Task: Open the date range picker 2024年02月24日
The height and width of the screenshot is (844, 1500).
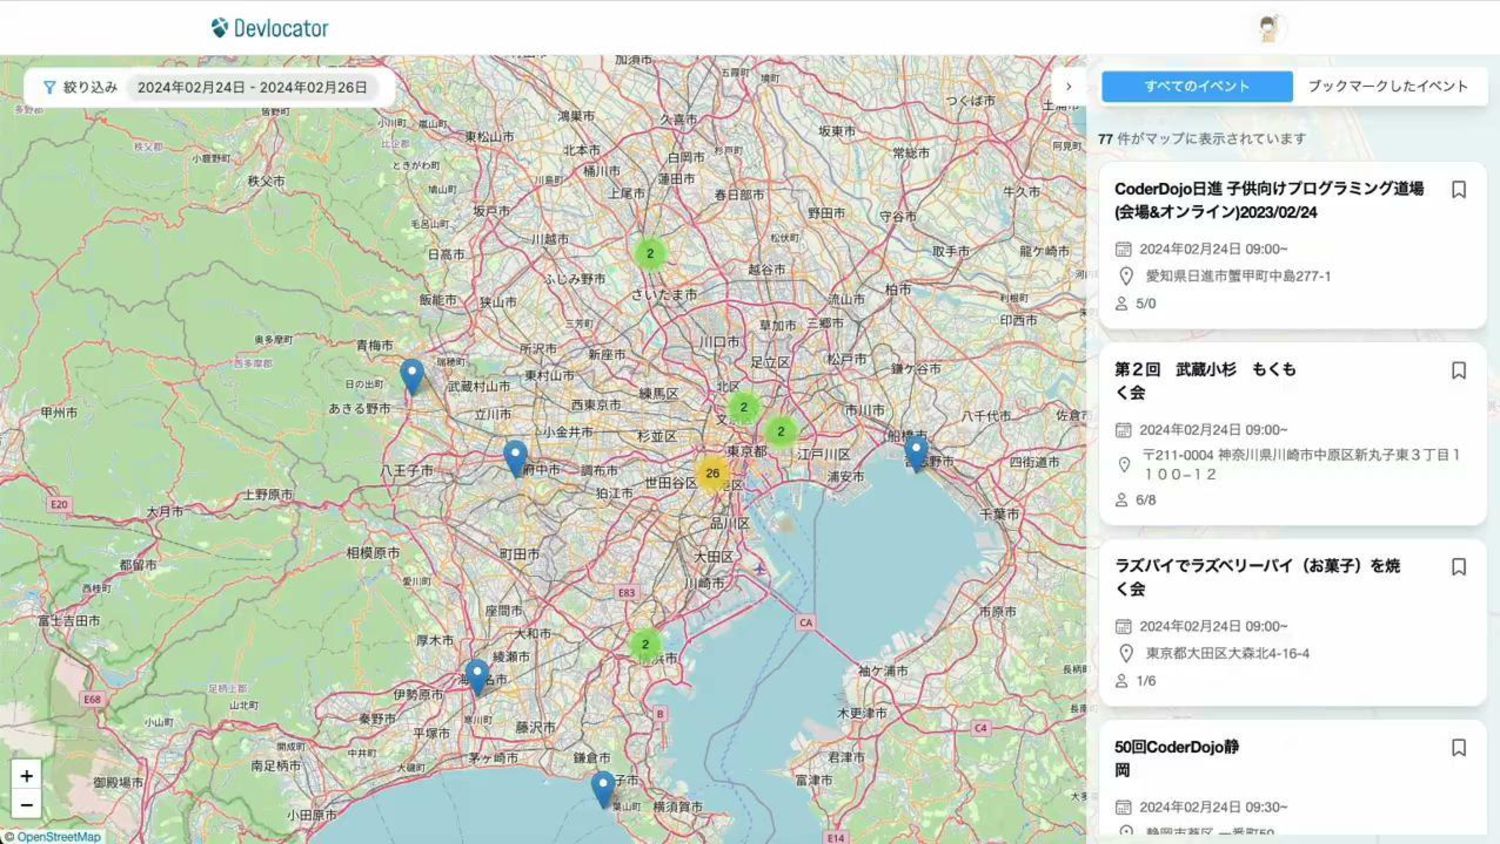Action: 252,87
